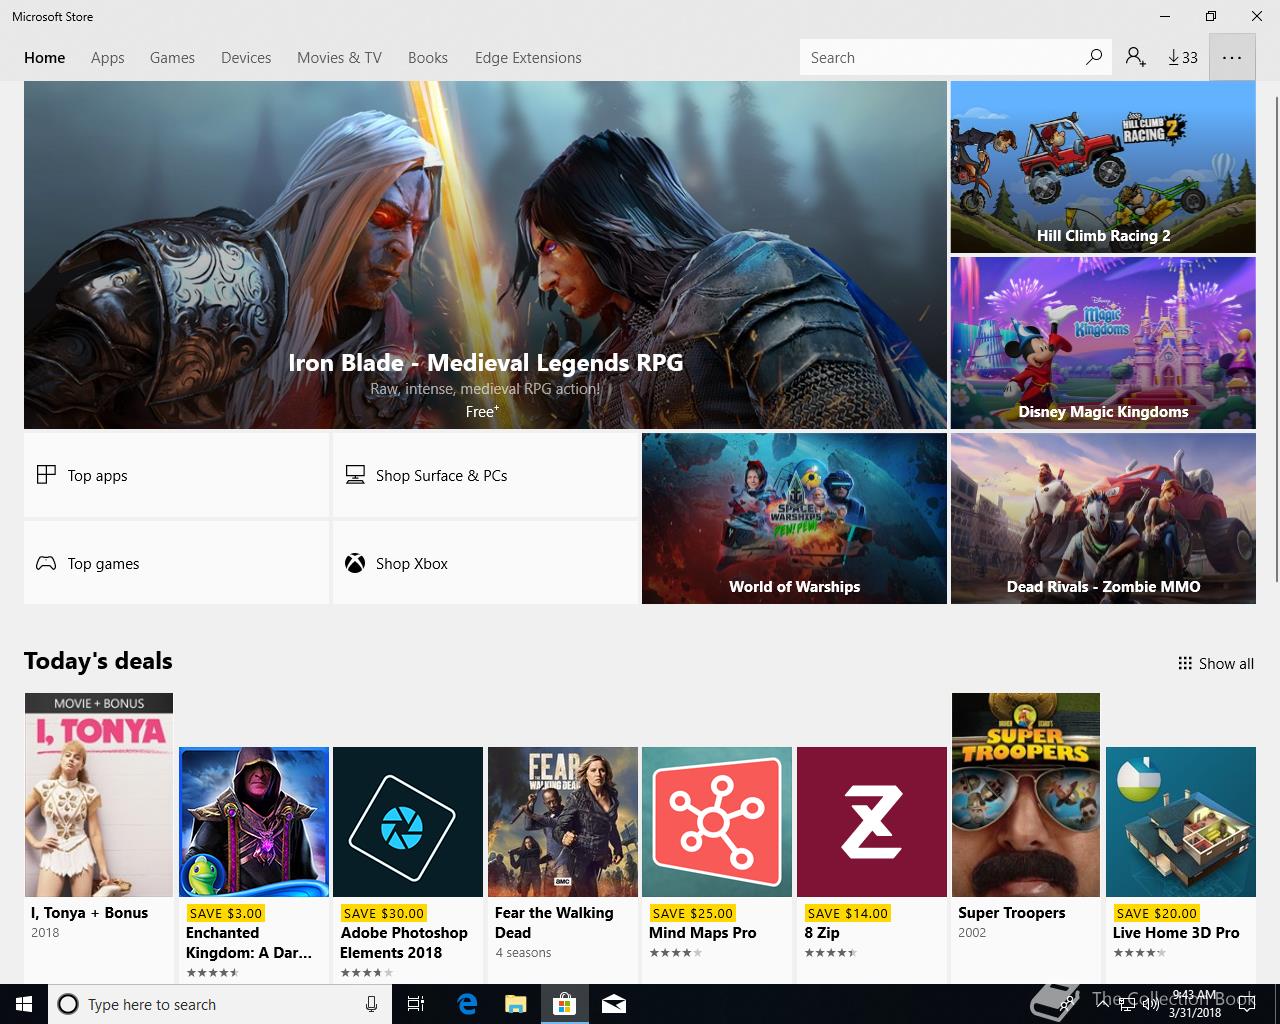Image resolution: width=1280 pixels, height=1024 pixels.
Task: Open the Action Center notification icon
Action: click(x=1246, y=1004)
